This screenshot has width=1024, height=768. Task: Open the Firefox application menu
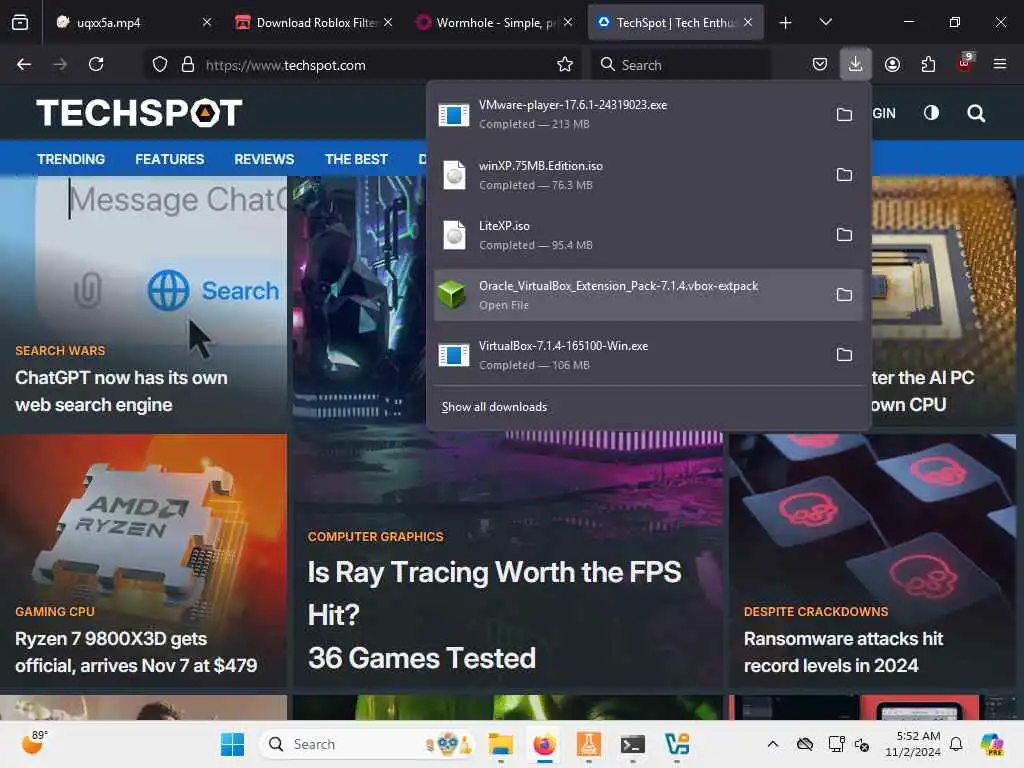click(x=1000, y=64)
